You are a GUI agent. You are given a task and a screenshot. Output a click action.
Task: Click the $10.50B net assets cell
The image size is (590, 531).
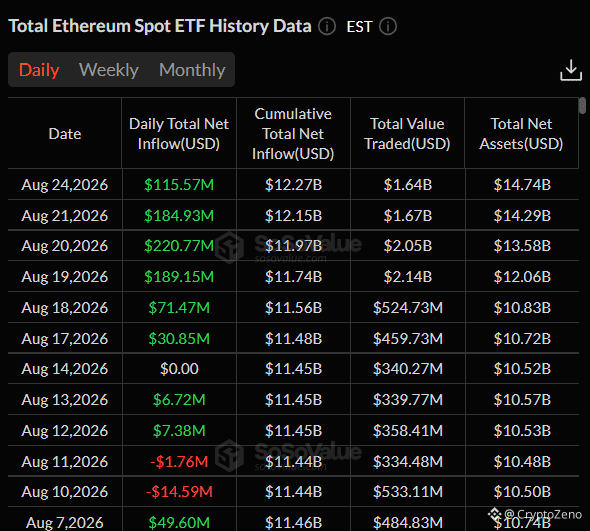[522, 492]
